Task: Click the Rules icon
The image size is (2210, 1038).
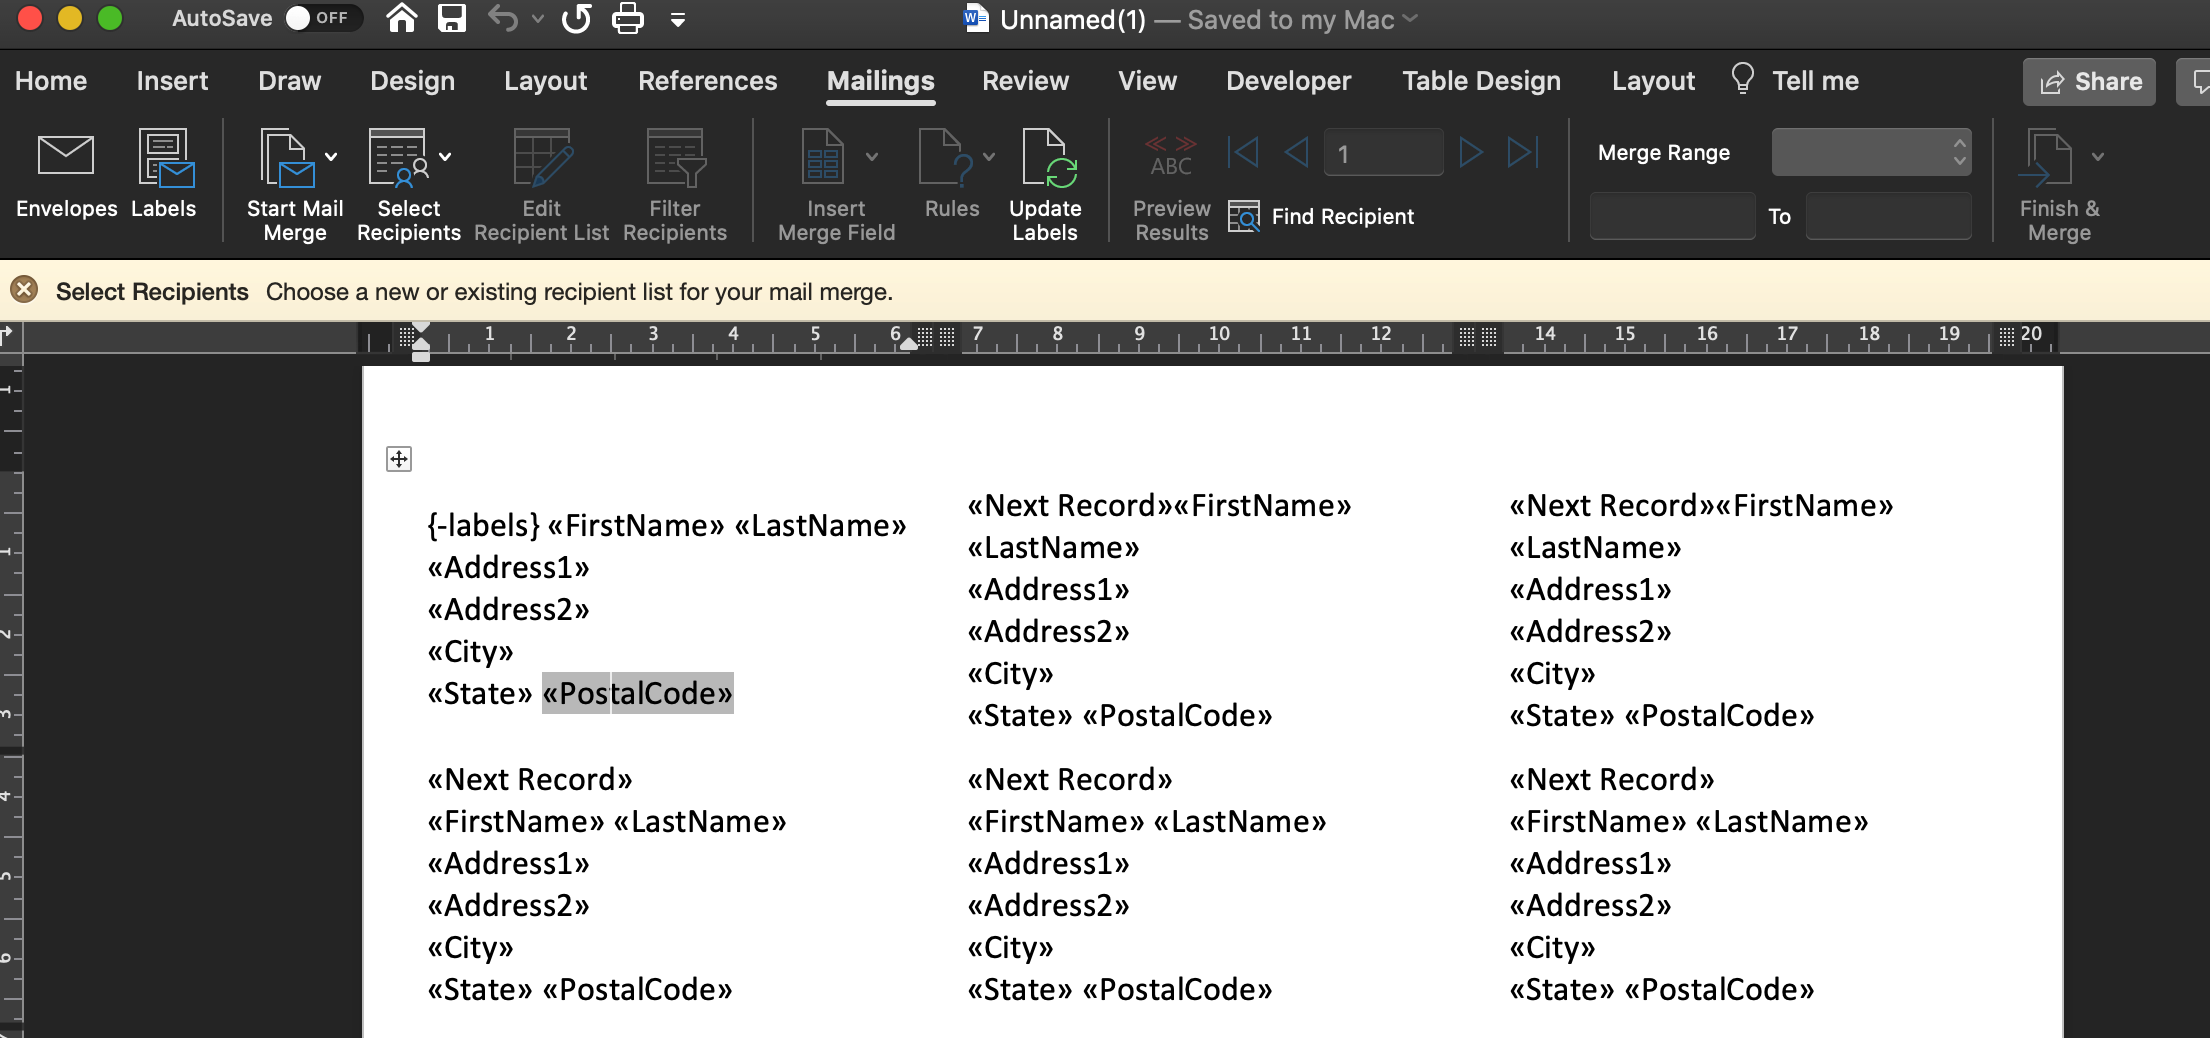Action: tap(944, 157)
